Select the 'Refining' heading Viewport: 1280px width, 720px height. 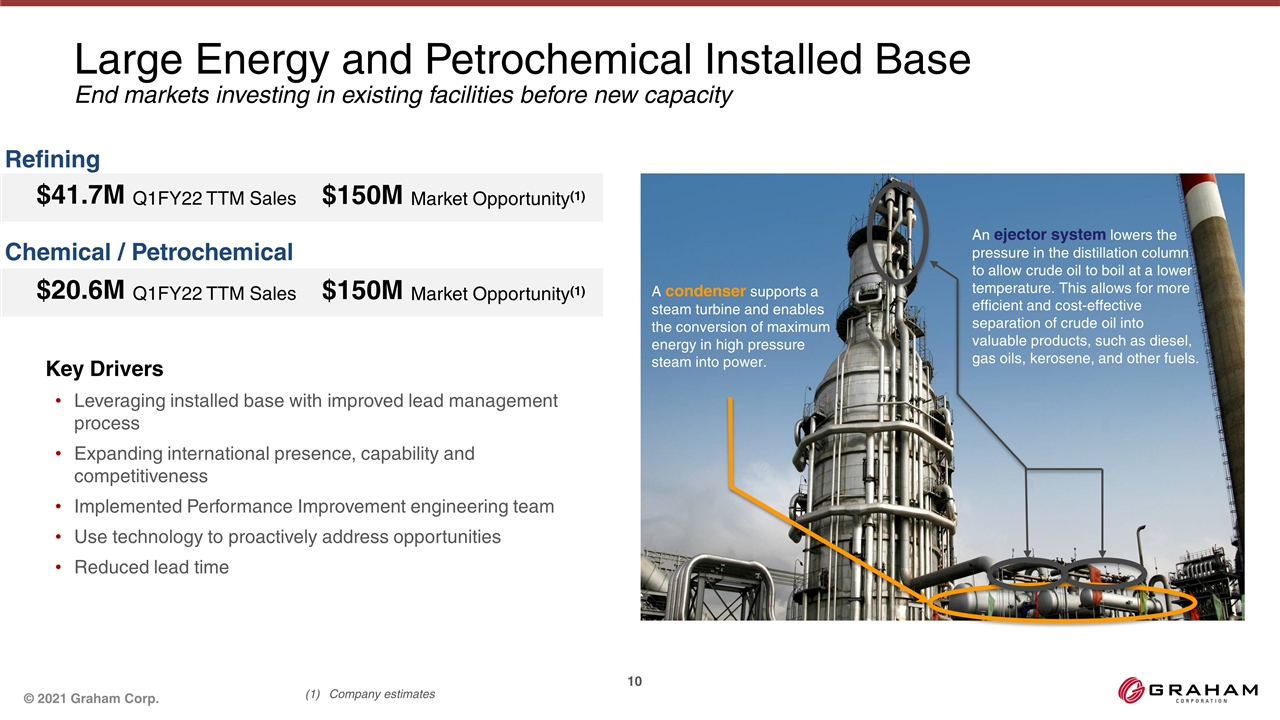tap(53, 159)
